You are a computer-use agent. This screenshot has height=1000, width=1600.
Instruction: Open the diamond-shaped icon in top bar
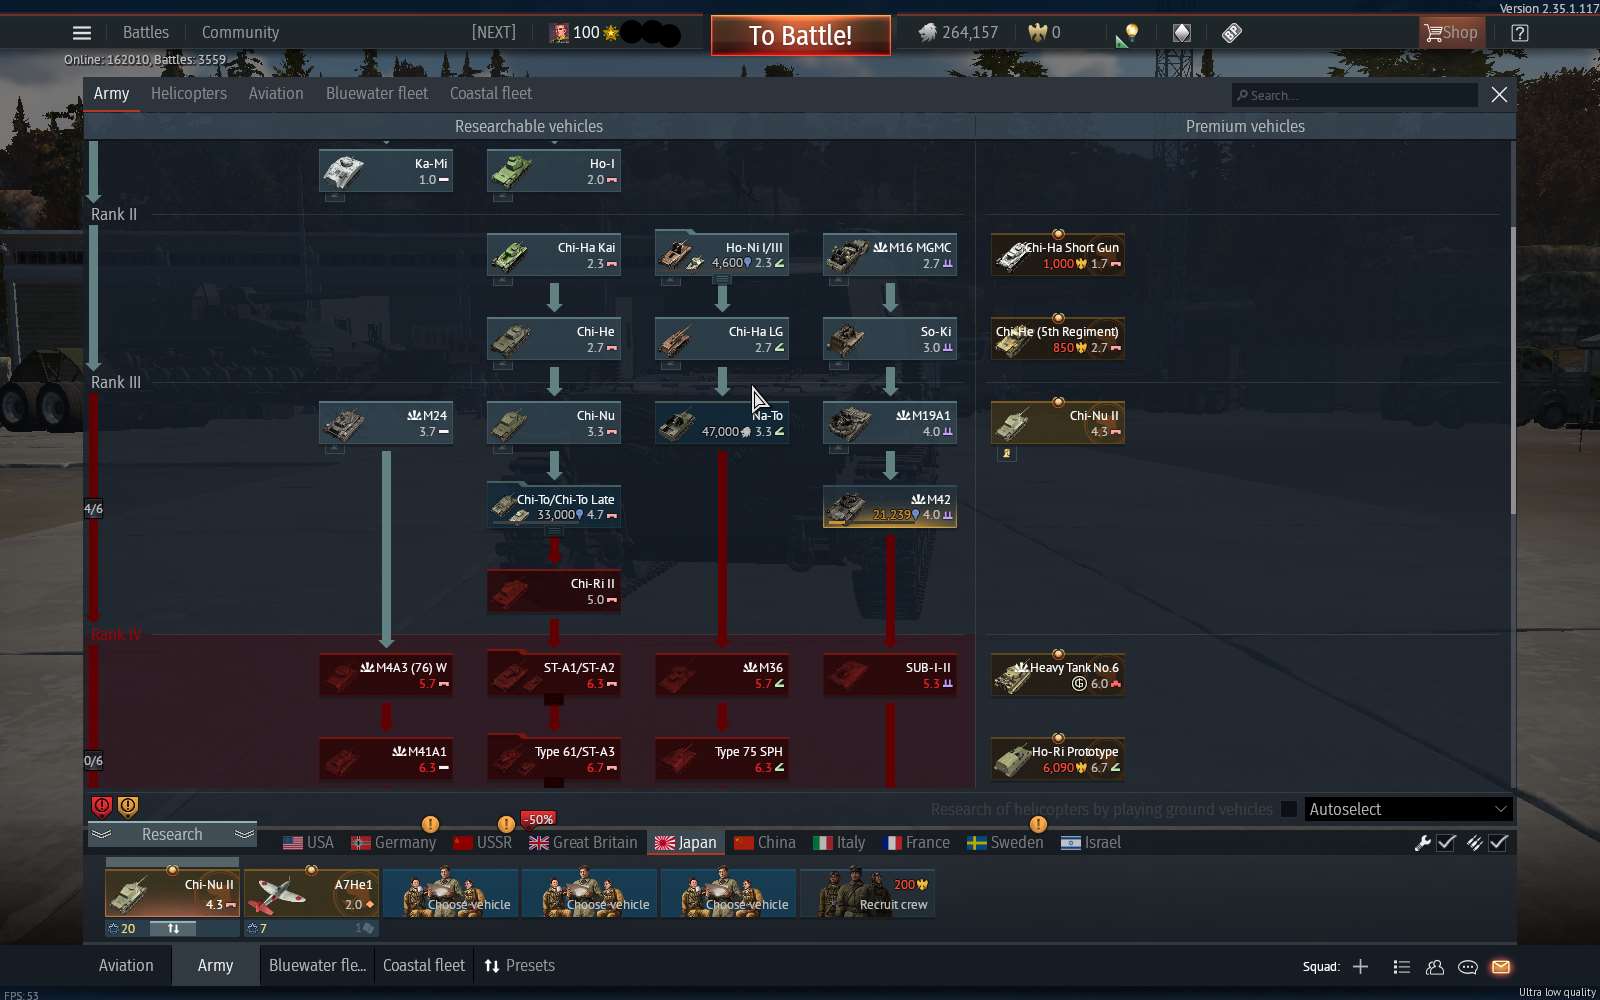[x=1181, y=33]
